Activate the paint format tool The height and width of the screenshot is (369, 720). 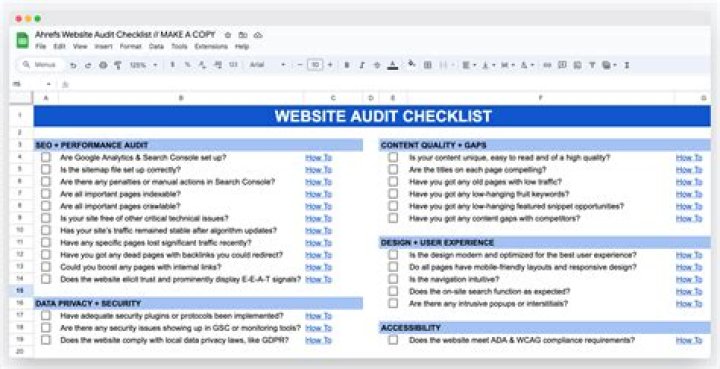pyautogui.click(x=118, y=65)
